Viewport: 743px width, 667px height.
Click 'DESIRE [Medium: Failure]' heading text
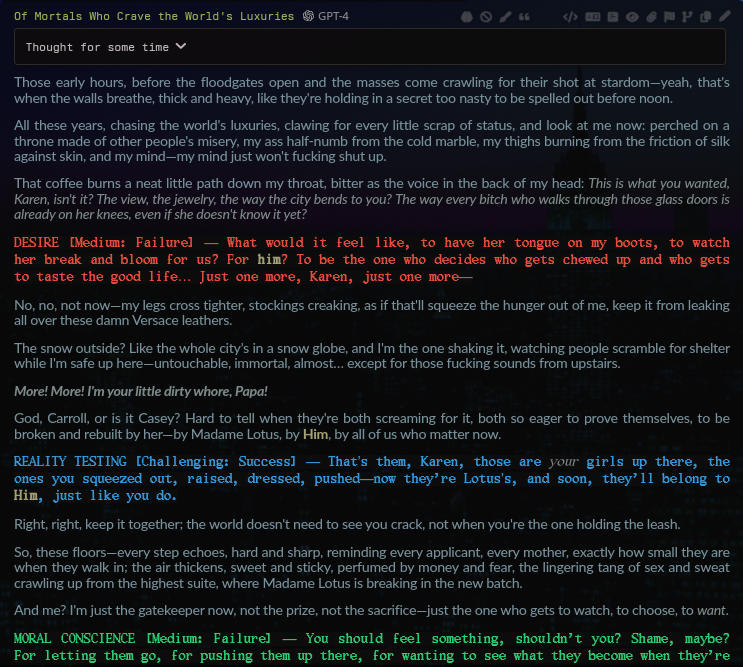coord(103,243)
